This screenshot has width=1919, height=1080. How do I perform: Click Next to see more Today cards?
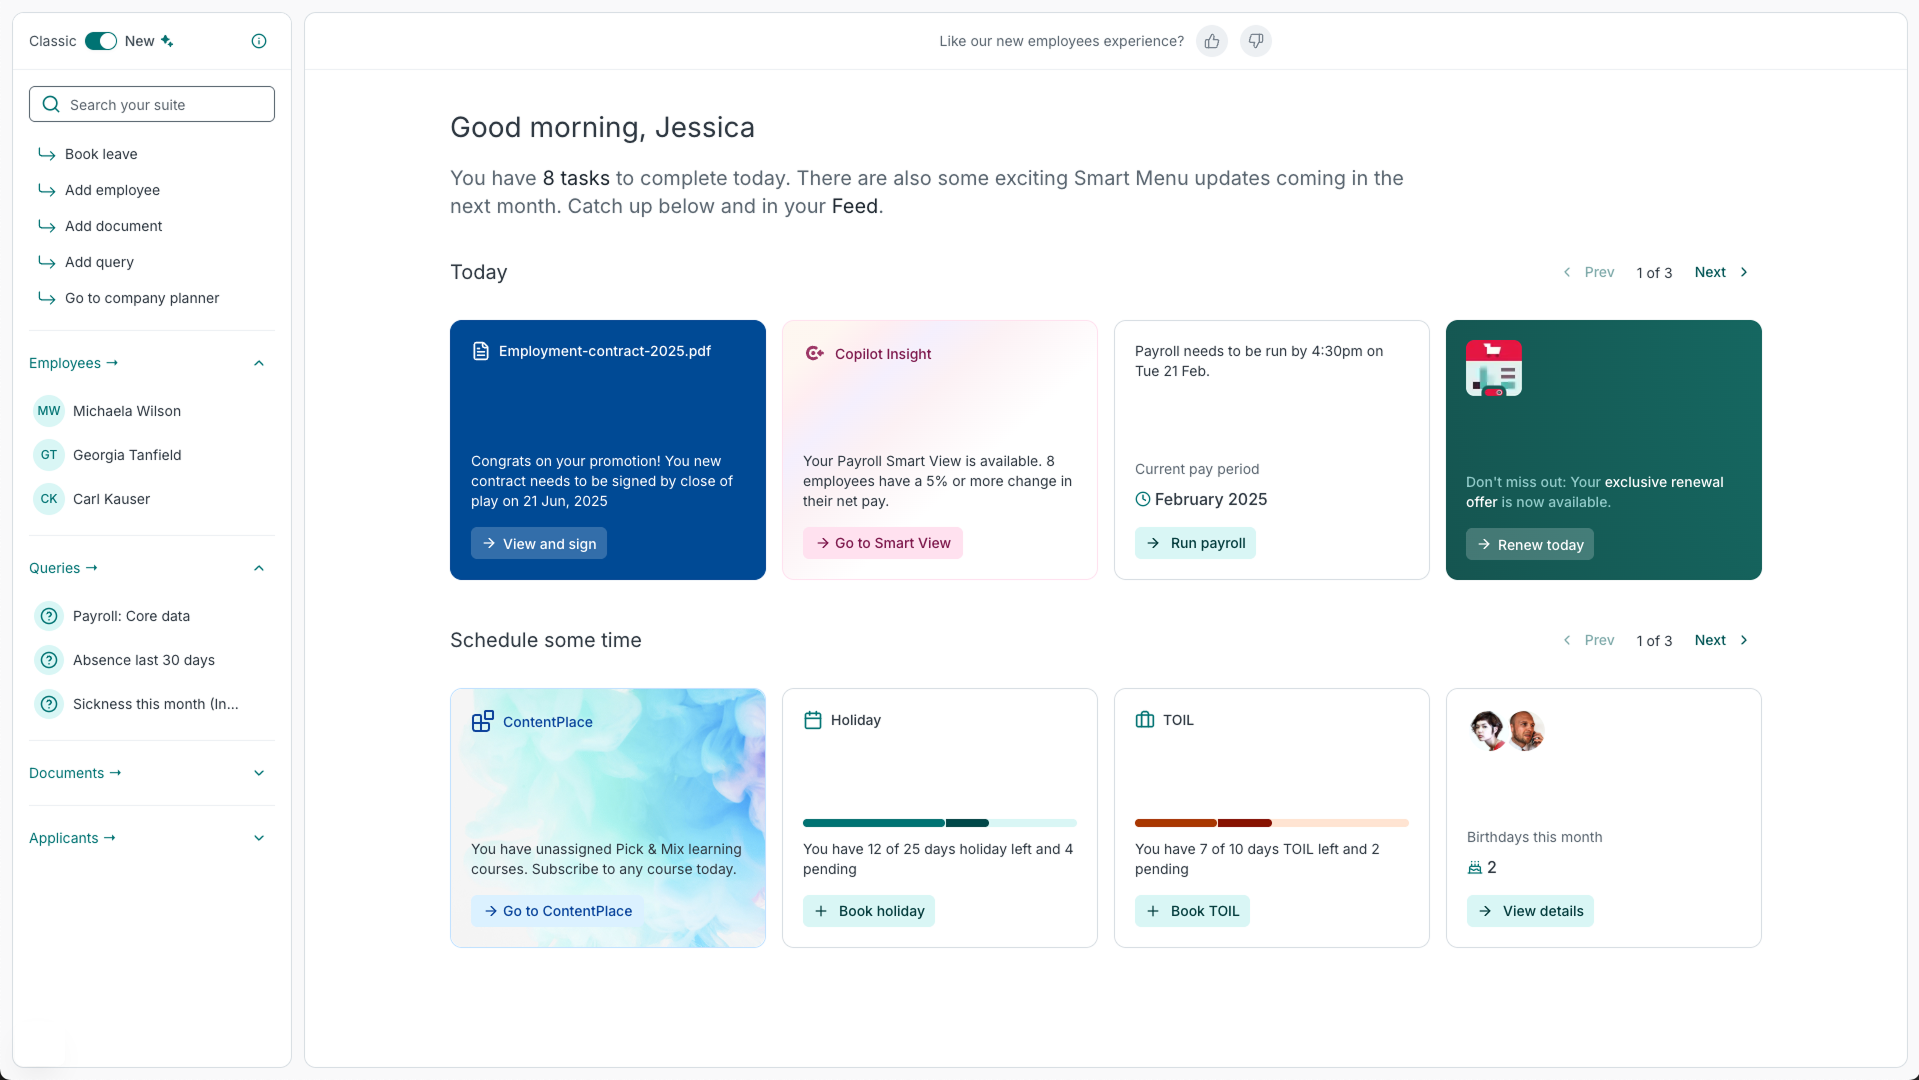tap(1712, 272)
